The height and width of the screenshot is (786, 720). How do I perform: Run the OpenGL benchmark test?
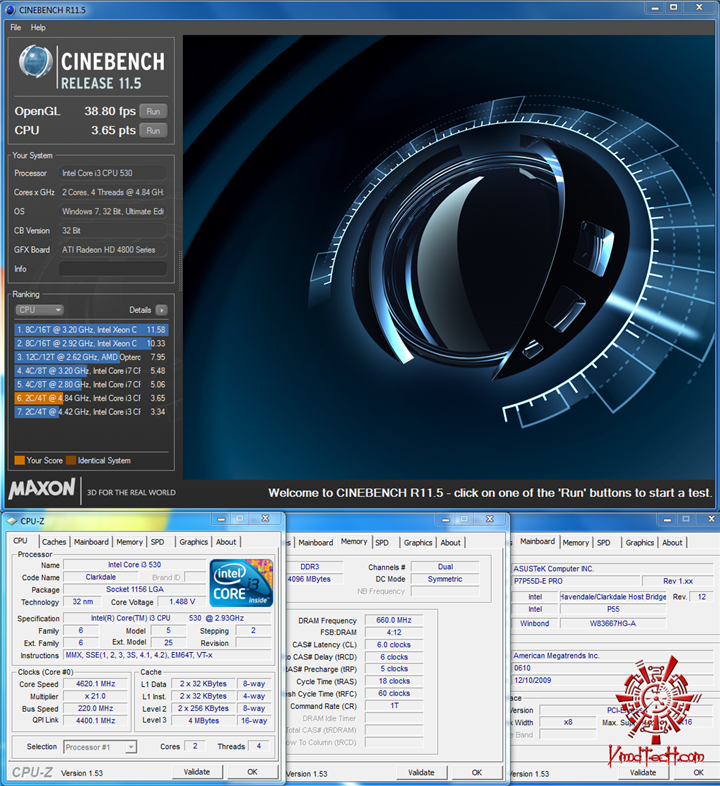153,111
